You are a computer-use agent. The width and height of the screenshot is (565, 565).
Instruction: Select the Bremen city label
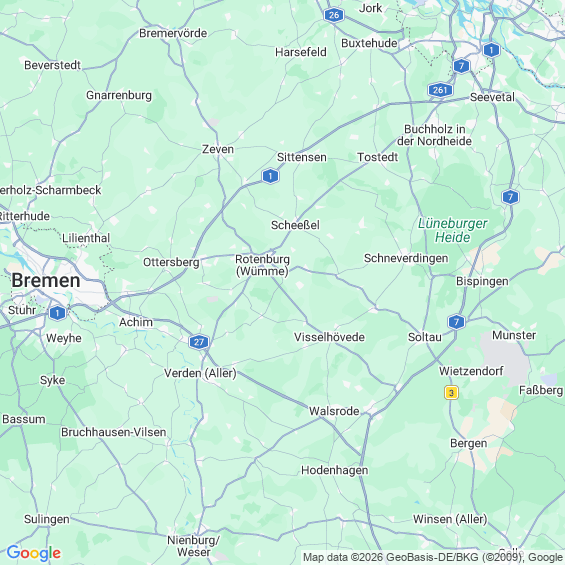pos(46,280)
